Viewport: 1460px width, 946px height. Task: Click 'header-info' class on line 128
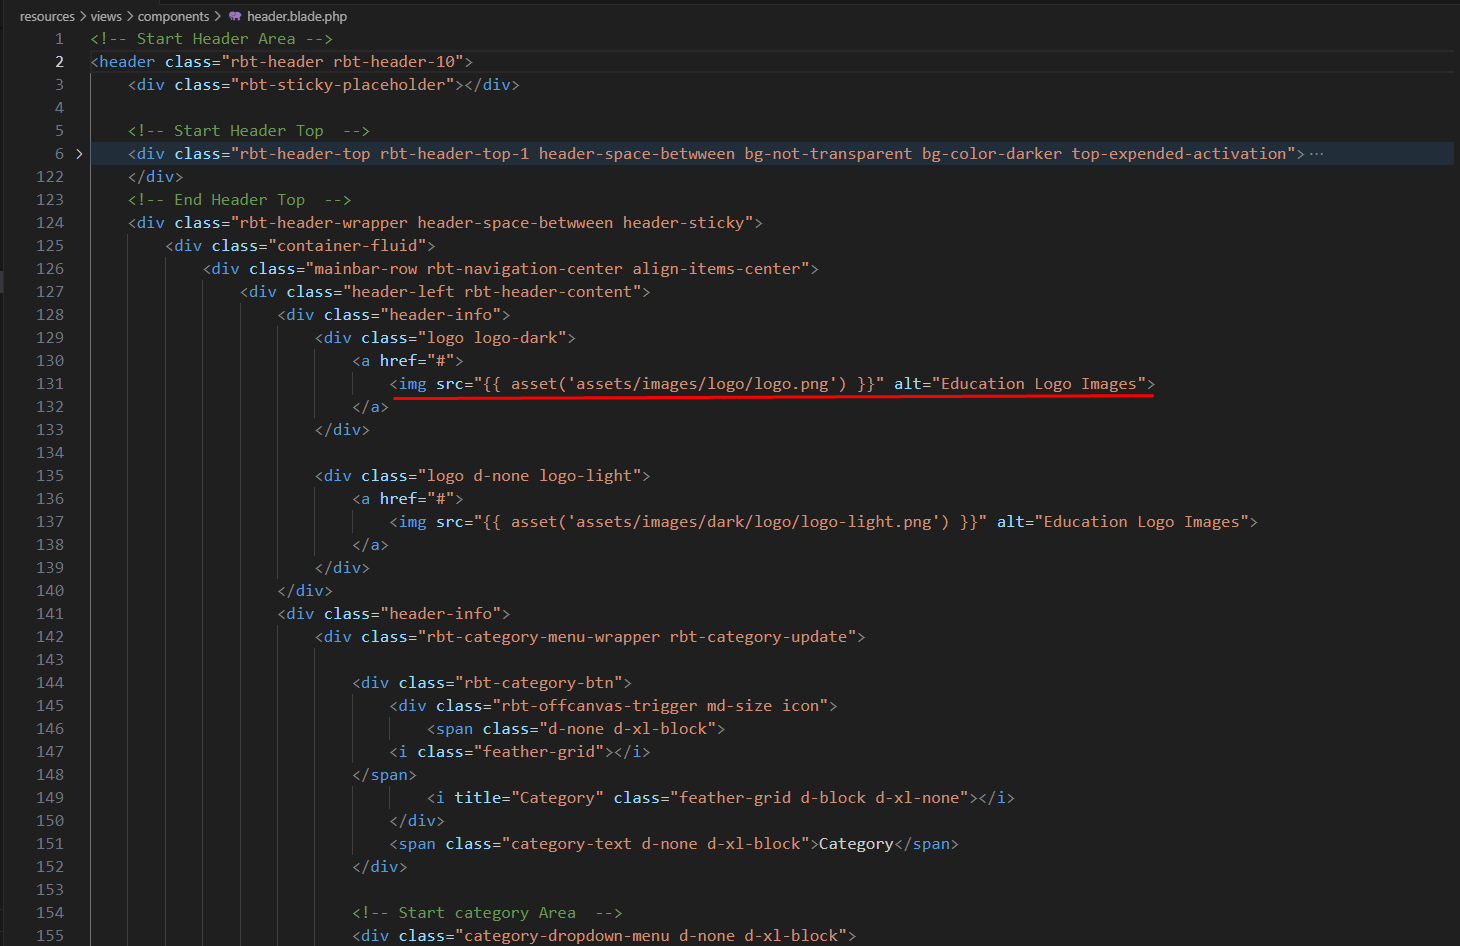(x=446, y=315)
